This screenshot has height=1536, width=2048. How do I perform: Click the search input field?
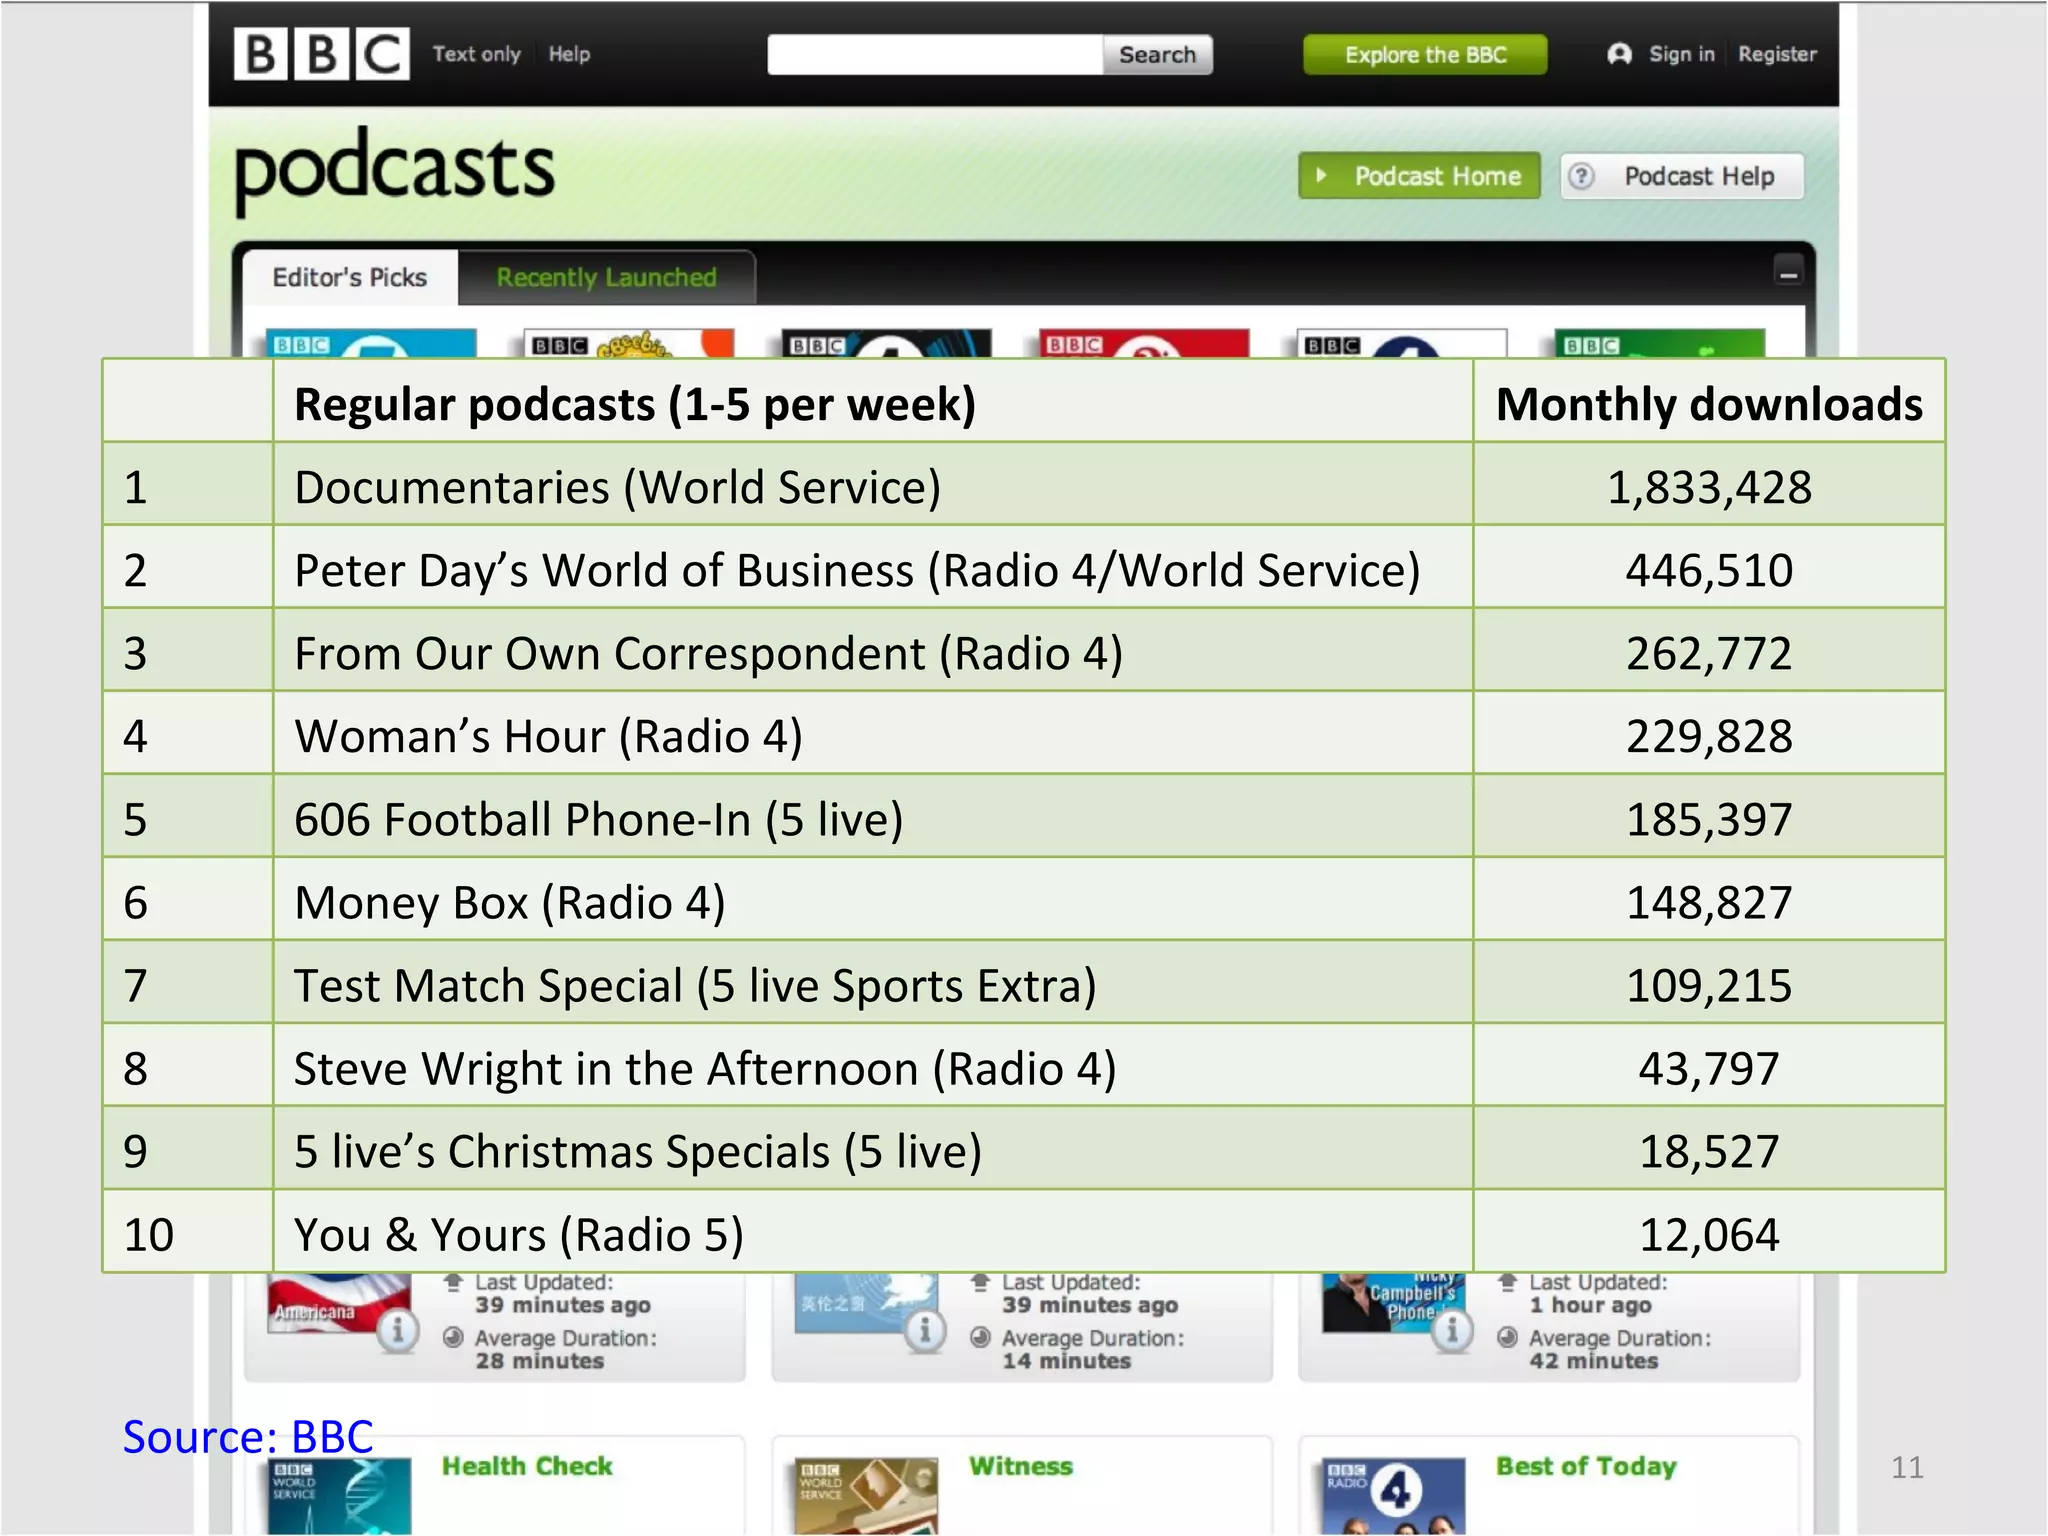935,54
